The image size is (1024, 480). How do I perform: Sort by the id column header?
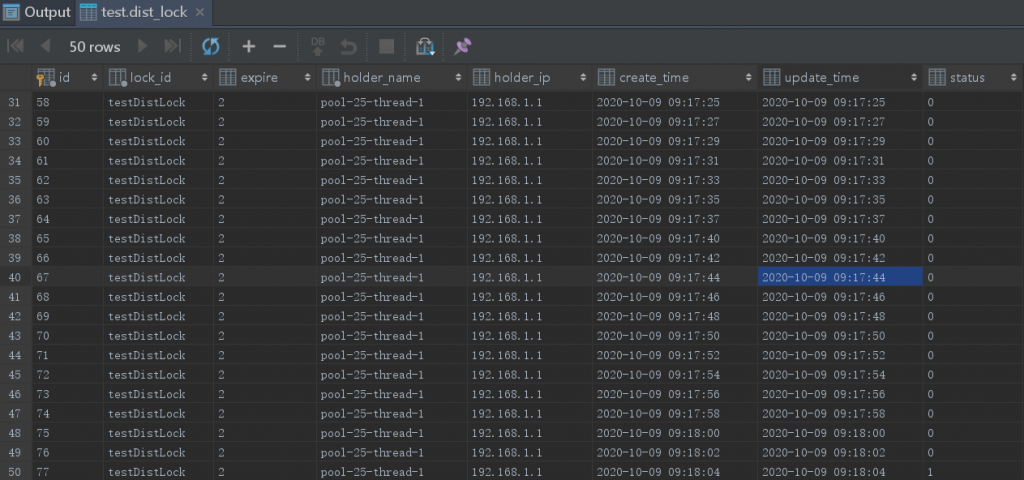[x=67, y=78]
